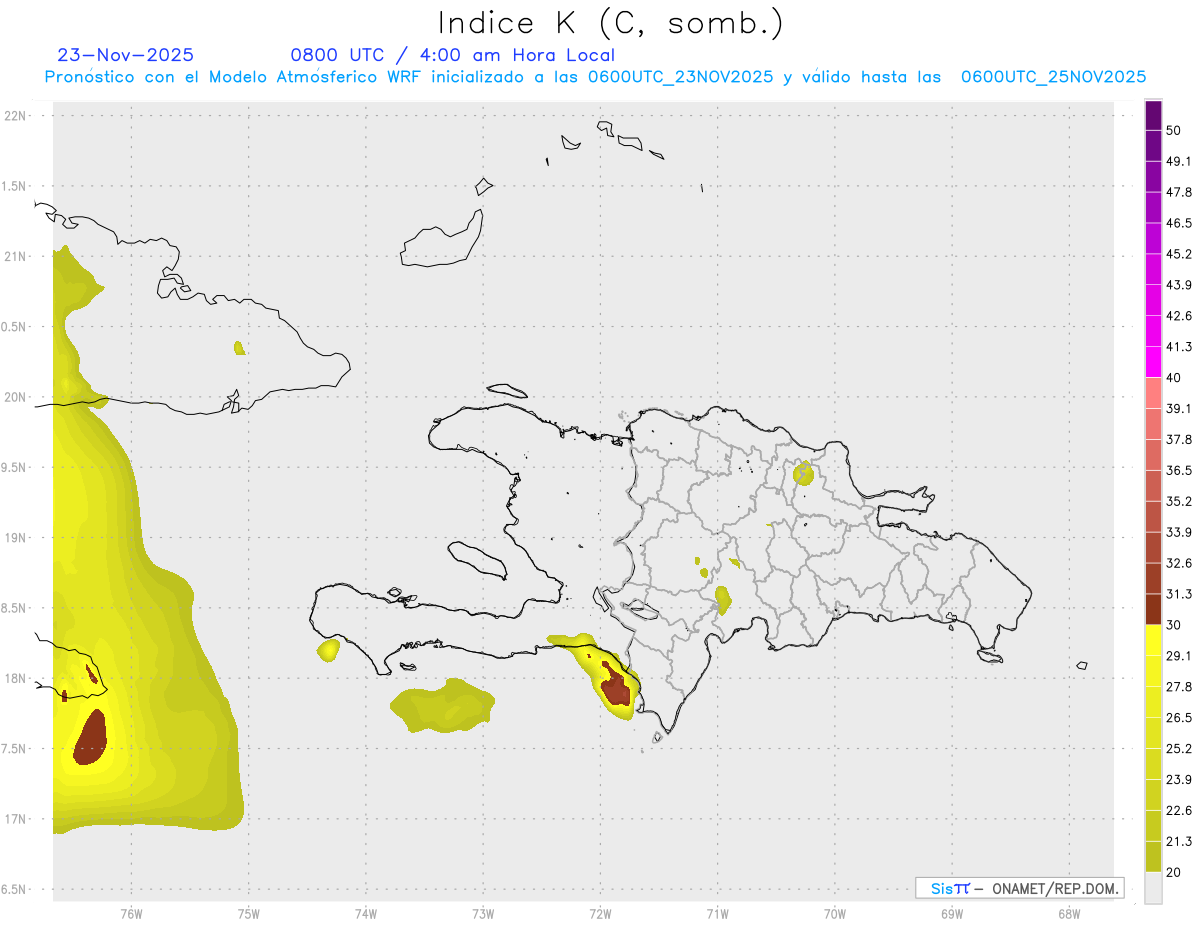
Task: Click the title "Indice K (C, somb.)"
Action: click(x=611, y=23)
